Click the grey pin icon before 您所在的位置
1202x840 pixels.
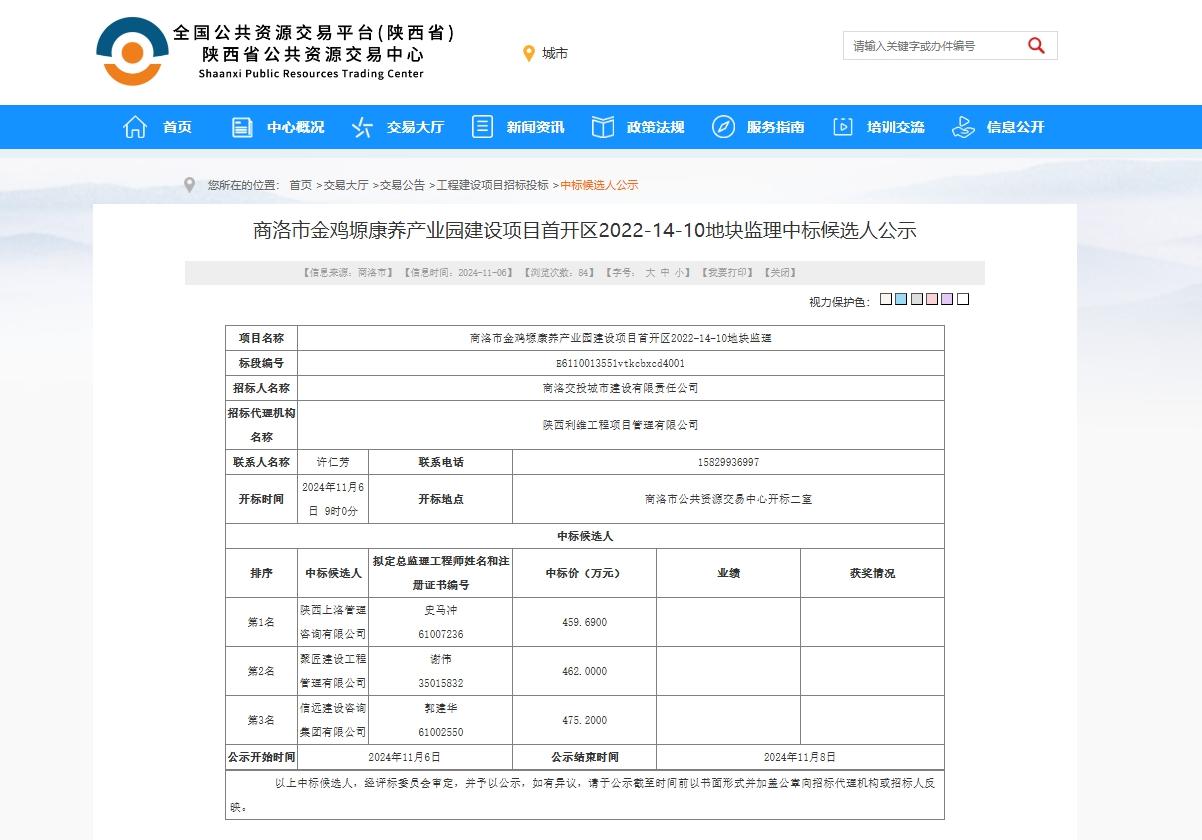coord(190,185)
